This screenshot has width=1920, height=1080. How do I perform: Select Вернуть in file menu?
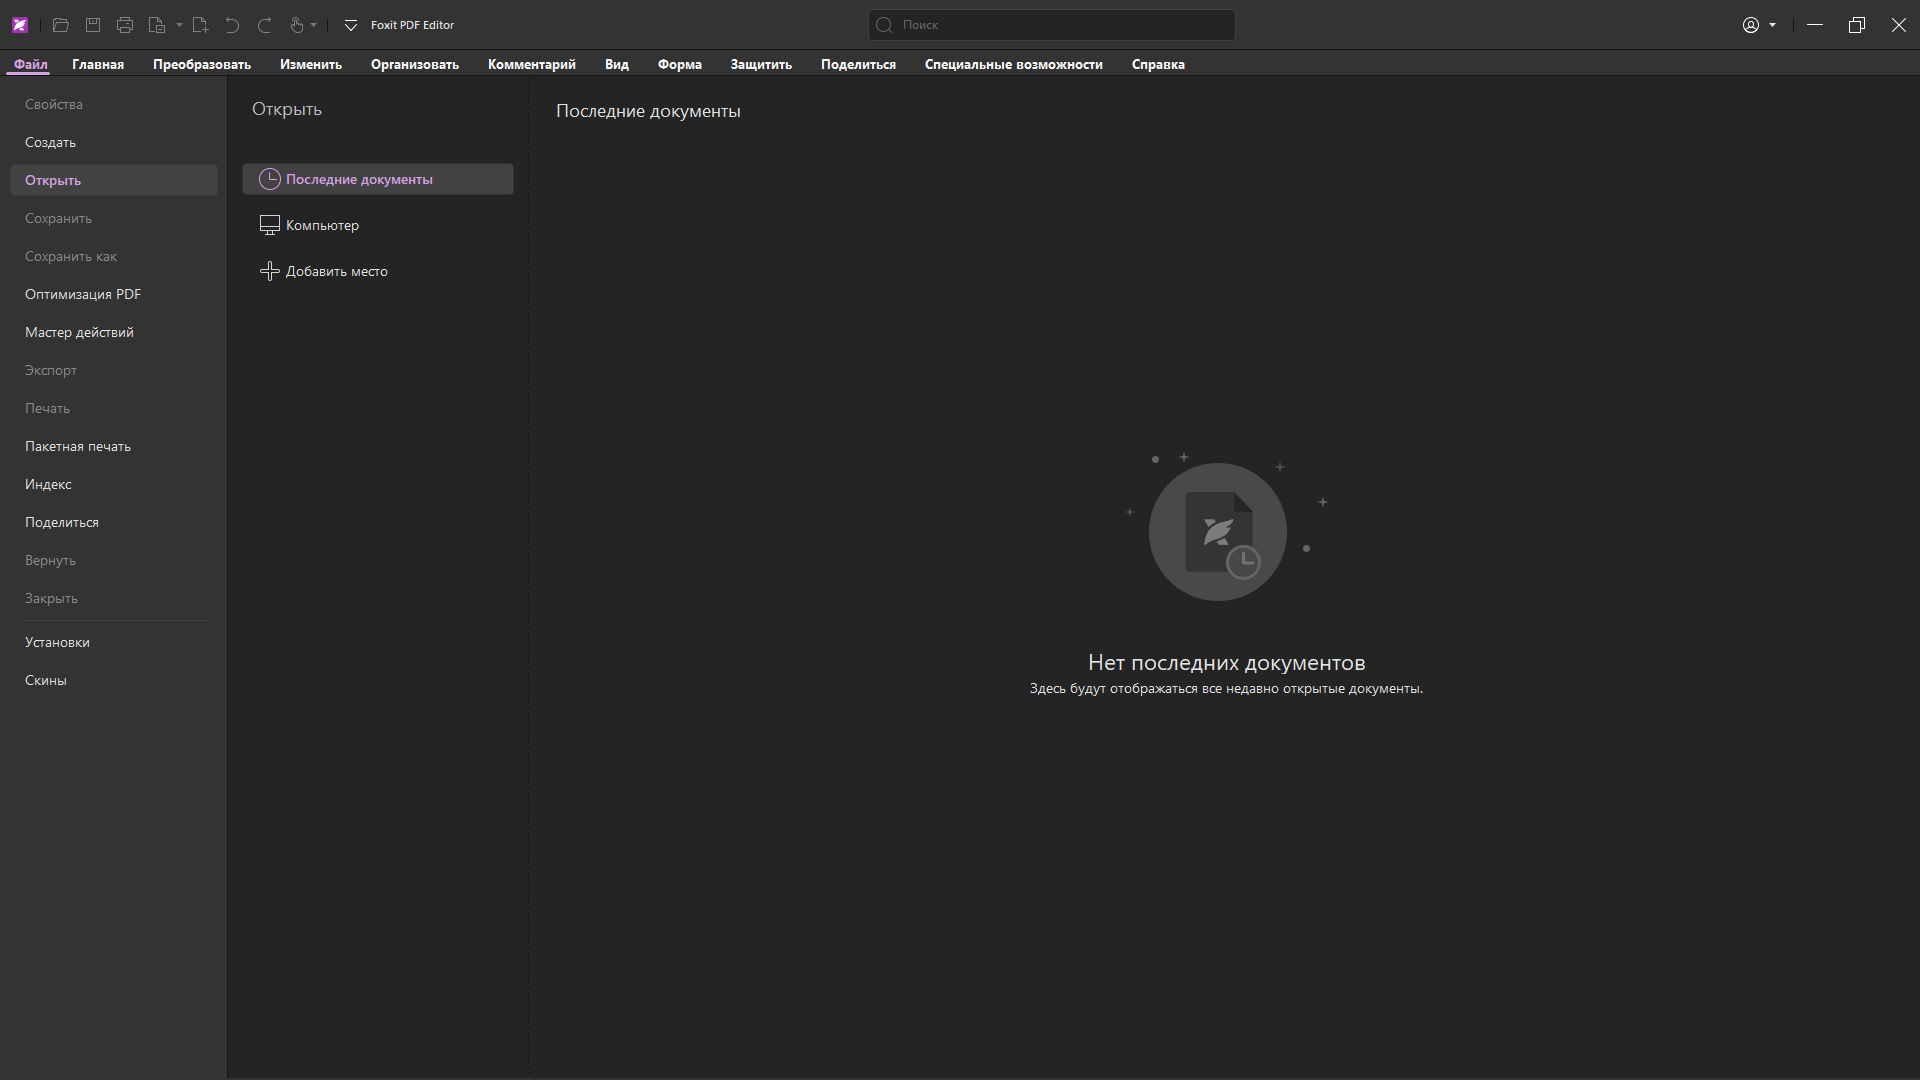click(x=114, y=560)
